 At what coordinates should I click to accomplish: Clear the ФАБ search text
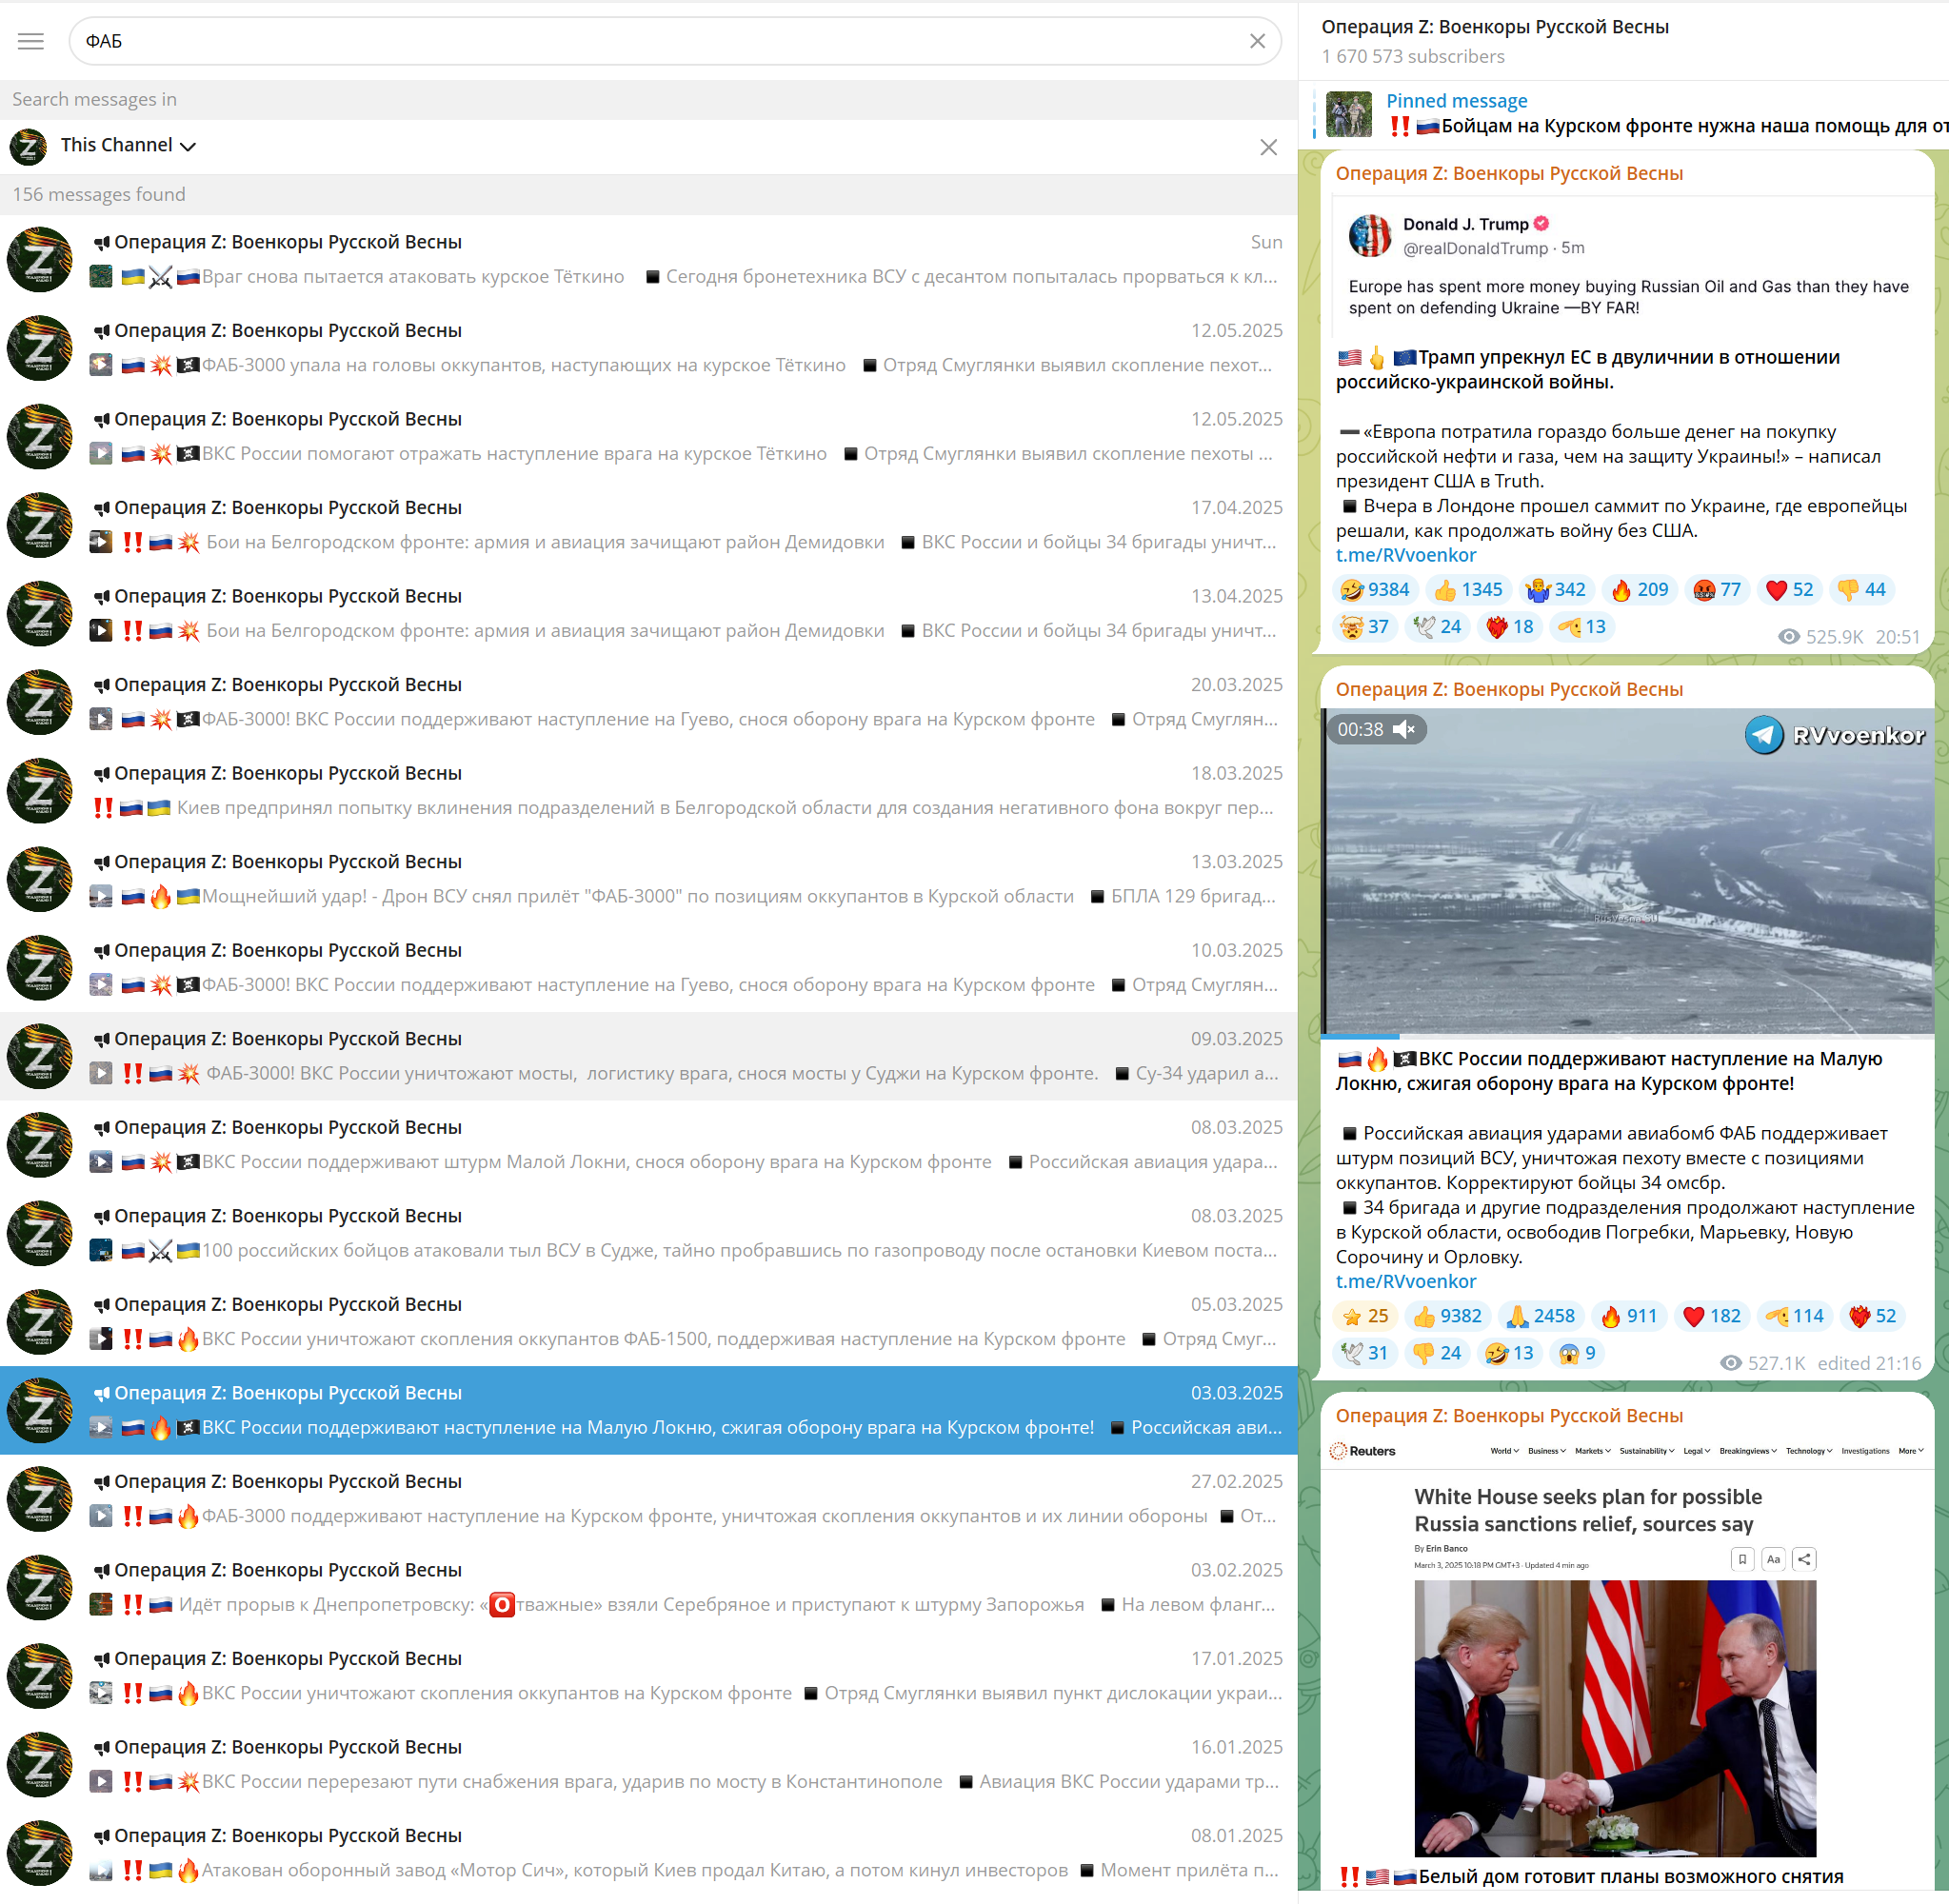(x=1257, y=41)
